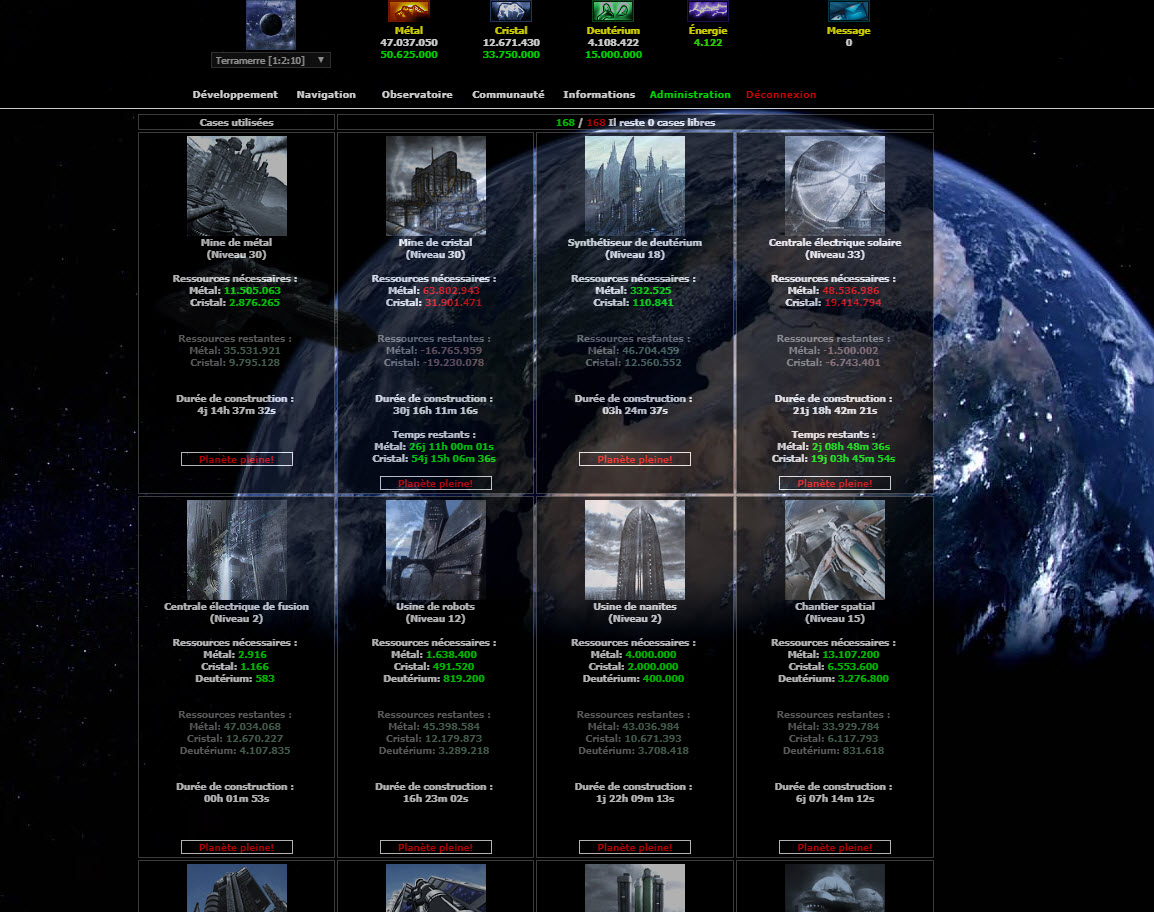Open the Informations menu
This screenshot has height=912, width=1154.
(599, 95)
